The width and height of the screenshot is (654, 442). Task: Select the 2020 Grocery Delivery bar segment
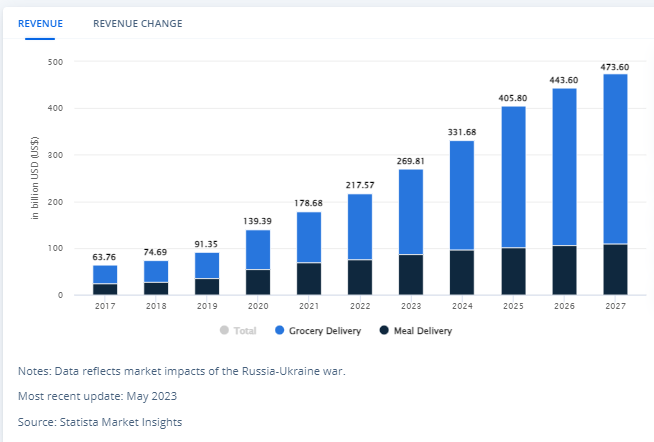pyautogui.click(x=258, y=249)
